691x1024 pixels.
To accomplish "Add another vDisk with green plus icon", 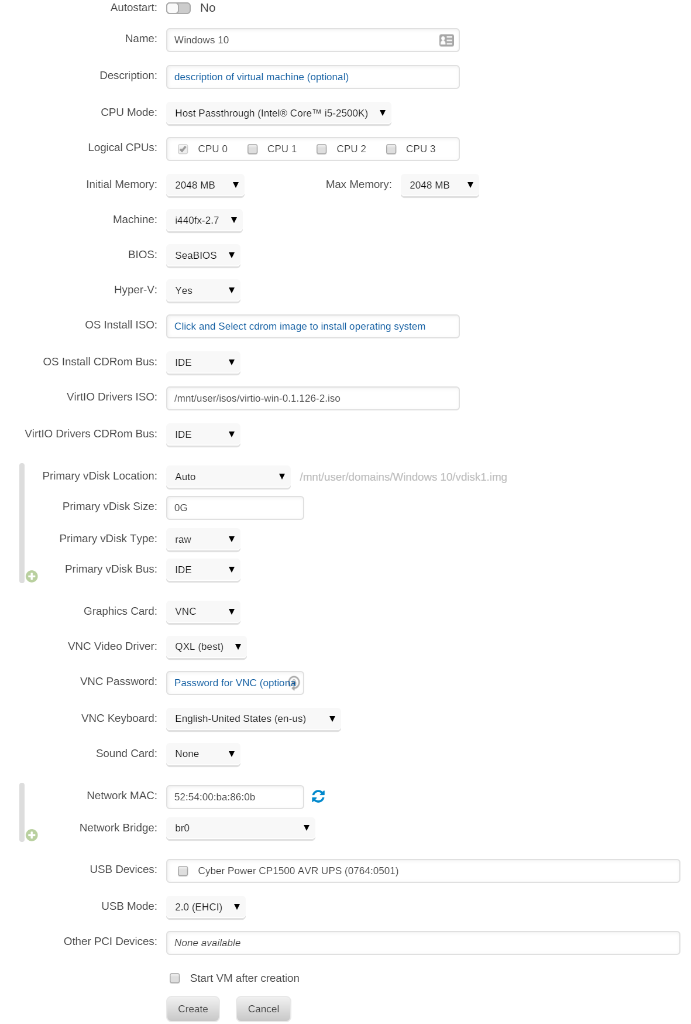I will point(32,577).
